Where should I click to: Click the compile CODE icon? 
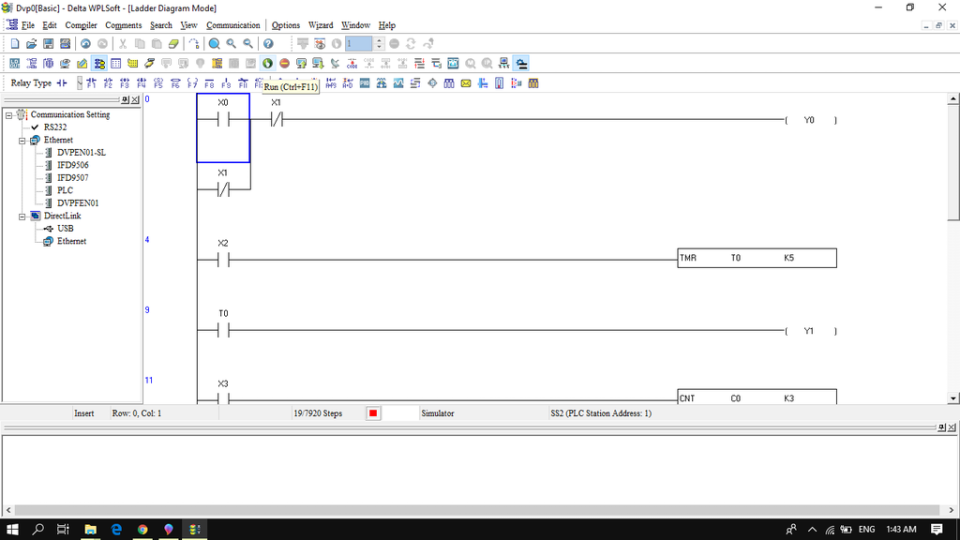(x=352, y=63)
